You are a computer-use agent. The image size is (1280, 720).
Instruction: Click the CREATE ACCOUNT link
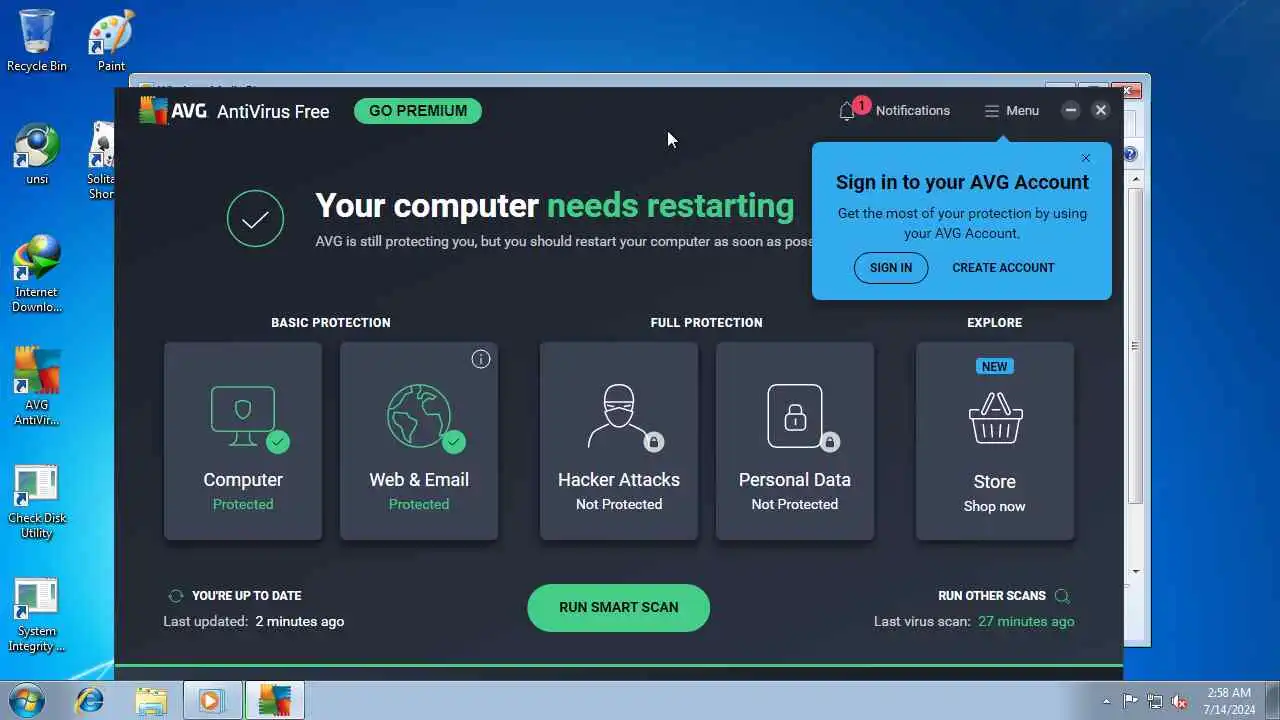(x=1003, y=267)
